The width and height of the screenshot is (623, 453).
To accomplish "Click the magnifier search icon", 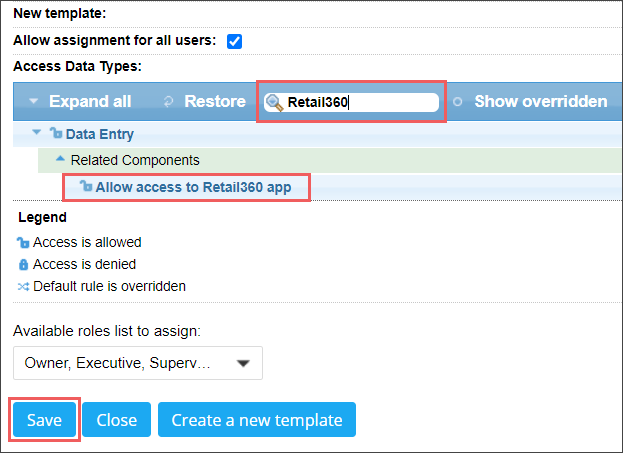I will 274,103.
